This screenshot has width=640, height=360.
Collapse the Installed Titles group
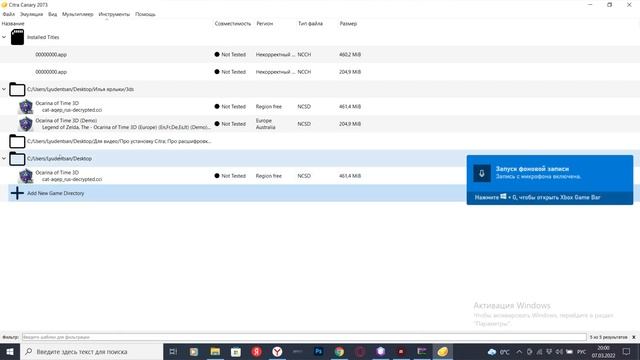(4, 37)
